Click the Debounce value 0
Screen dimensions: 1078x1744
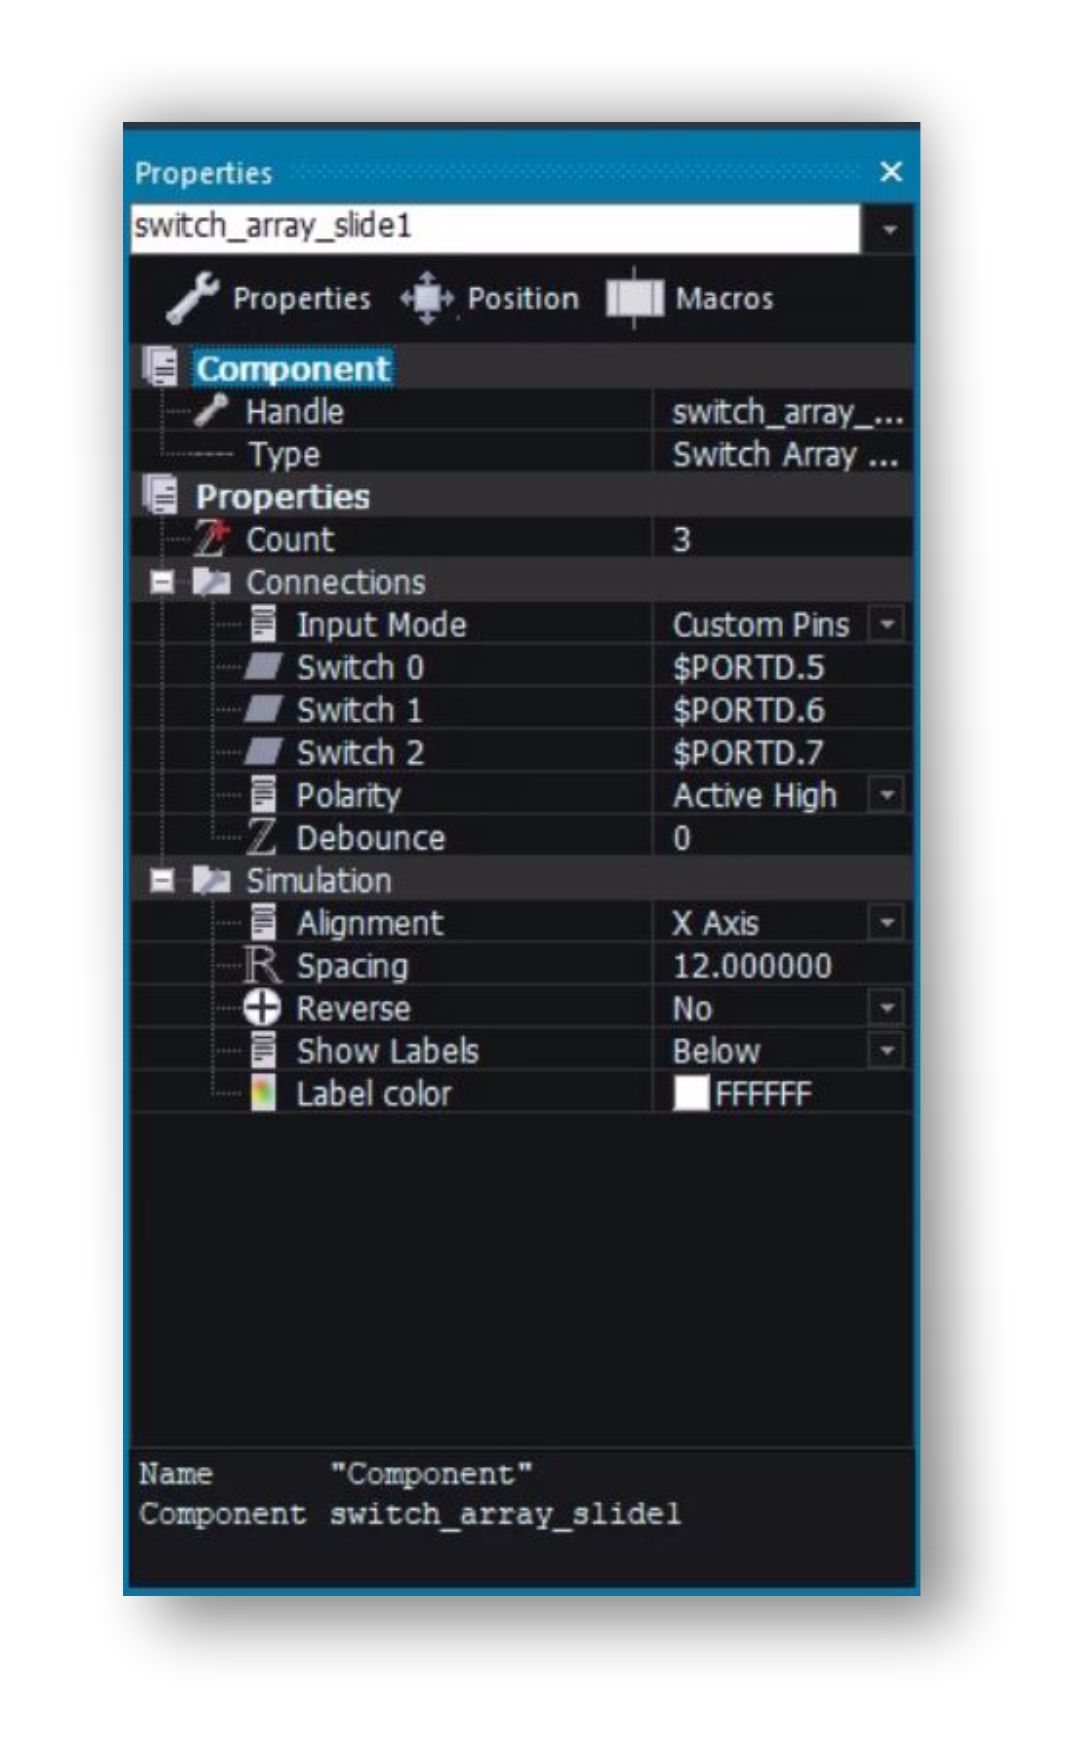(x=682, y=838)
